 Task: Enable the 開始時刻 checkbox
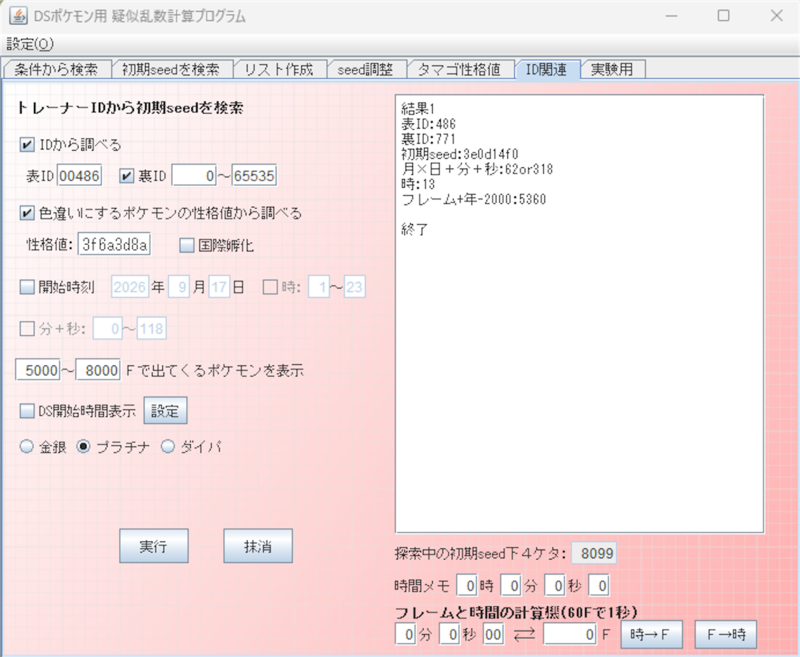tap(27, 287)
